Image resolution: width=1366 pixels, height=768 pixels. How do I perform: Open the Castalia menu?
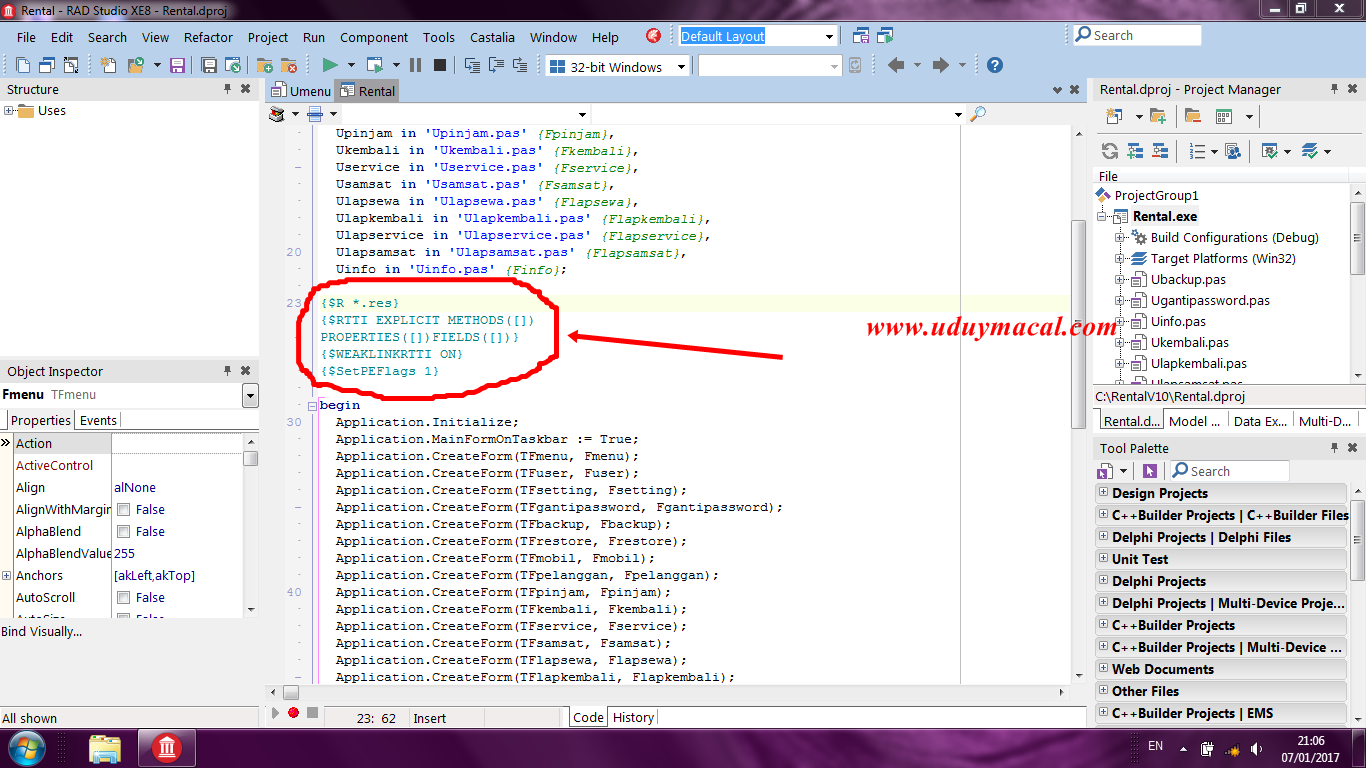[492, 37]
